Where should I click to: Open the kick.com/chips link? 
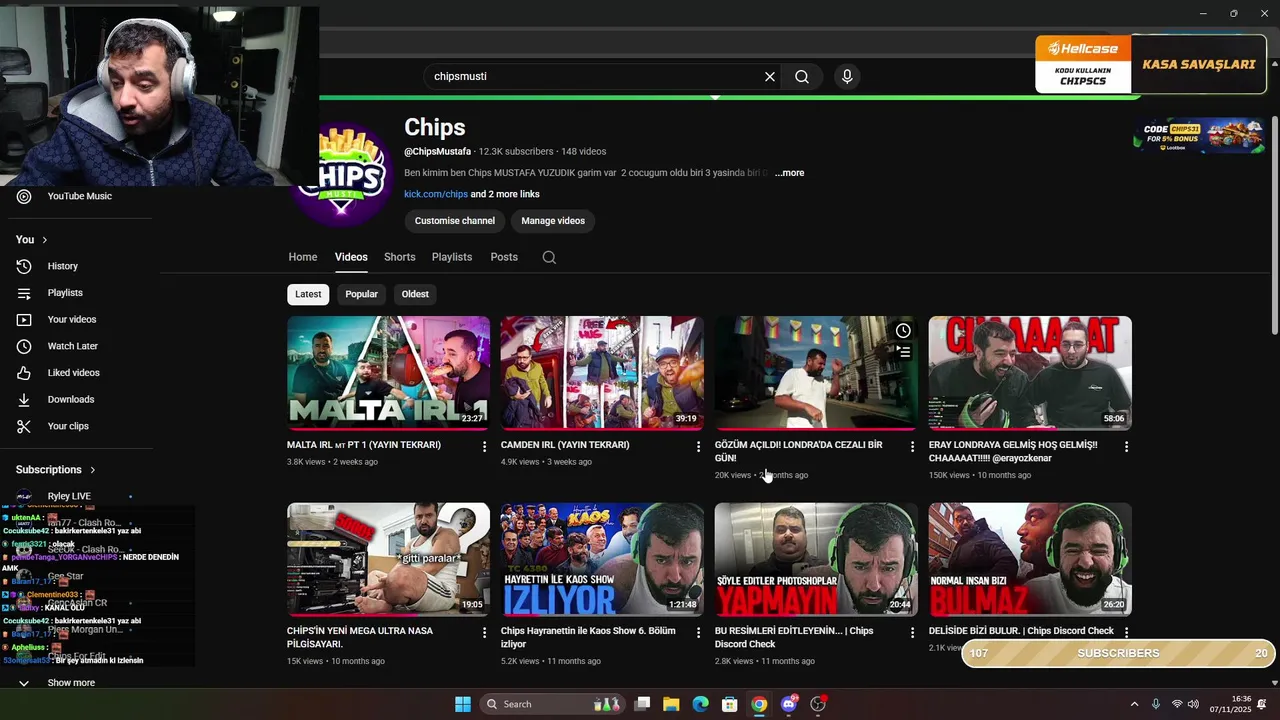click(436, 194)
